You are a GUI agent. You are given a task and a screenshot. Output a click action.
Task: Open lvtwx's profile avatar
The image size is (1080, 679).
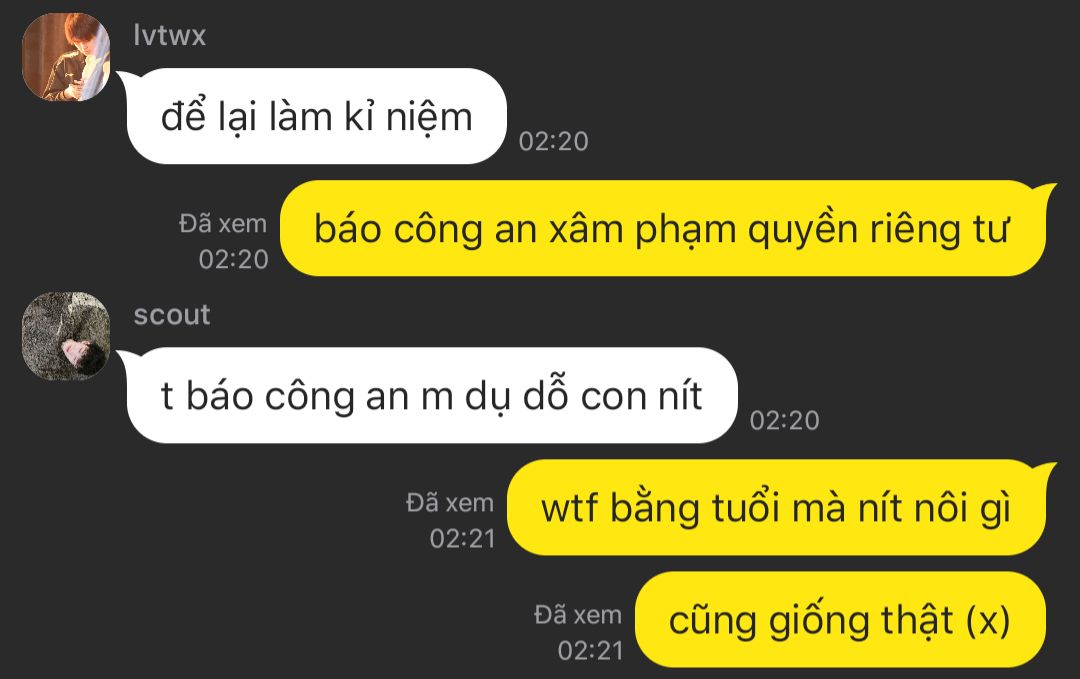pos(66,56)
